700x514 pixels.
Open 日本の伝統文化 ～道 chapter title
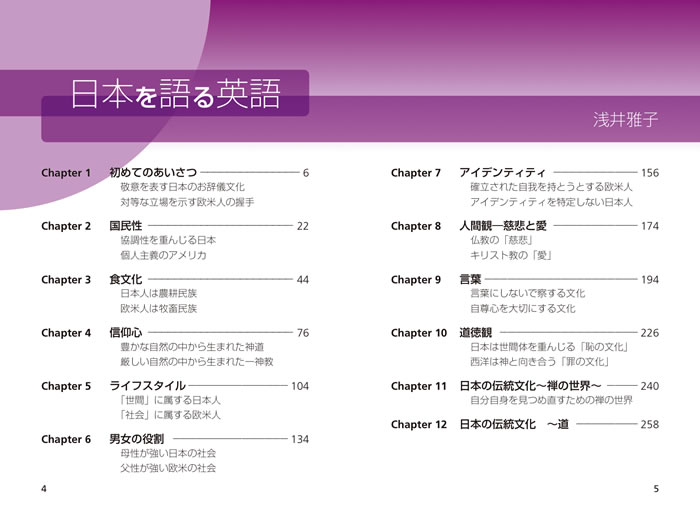[x=514, y=424]
